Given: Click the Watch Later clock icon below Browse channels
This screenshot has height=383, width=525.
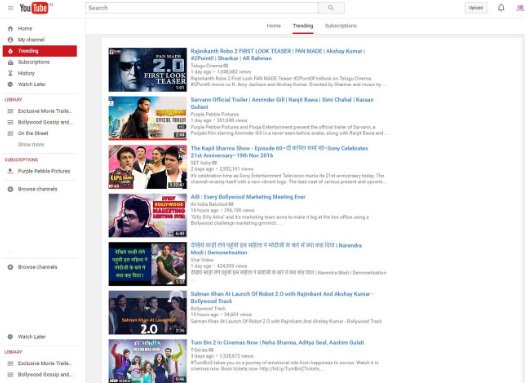Looking at the screenshot, I should (x=10, y=337).
